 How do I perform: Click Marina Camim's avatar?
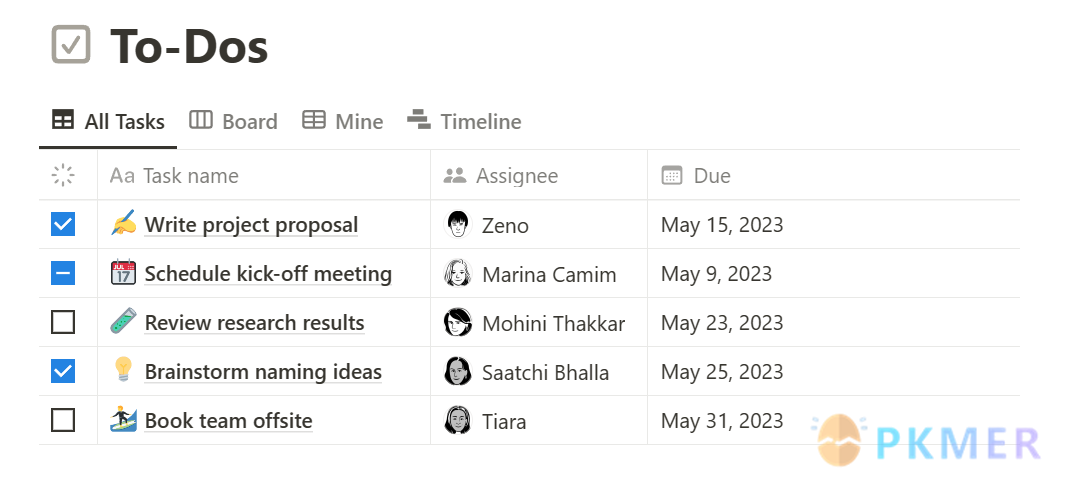458,274
